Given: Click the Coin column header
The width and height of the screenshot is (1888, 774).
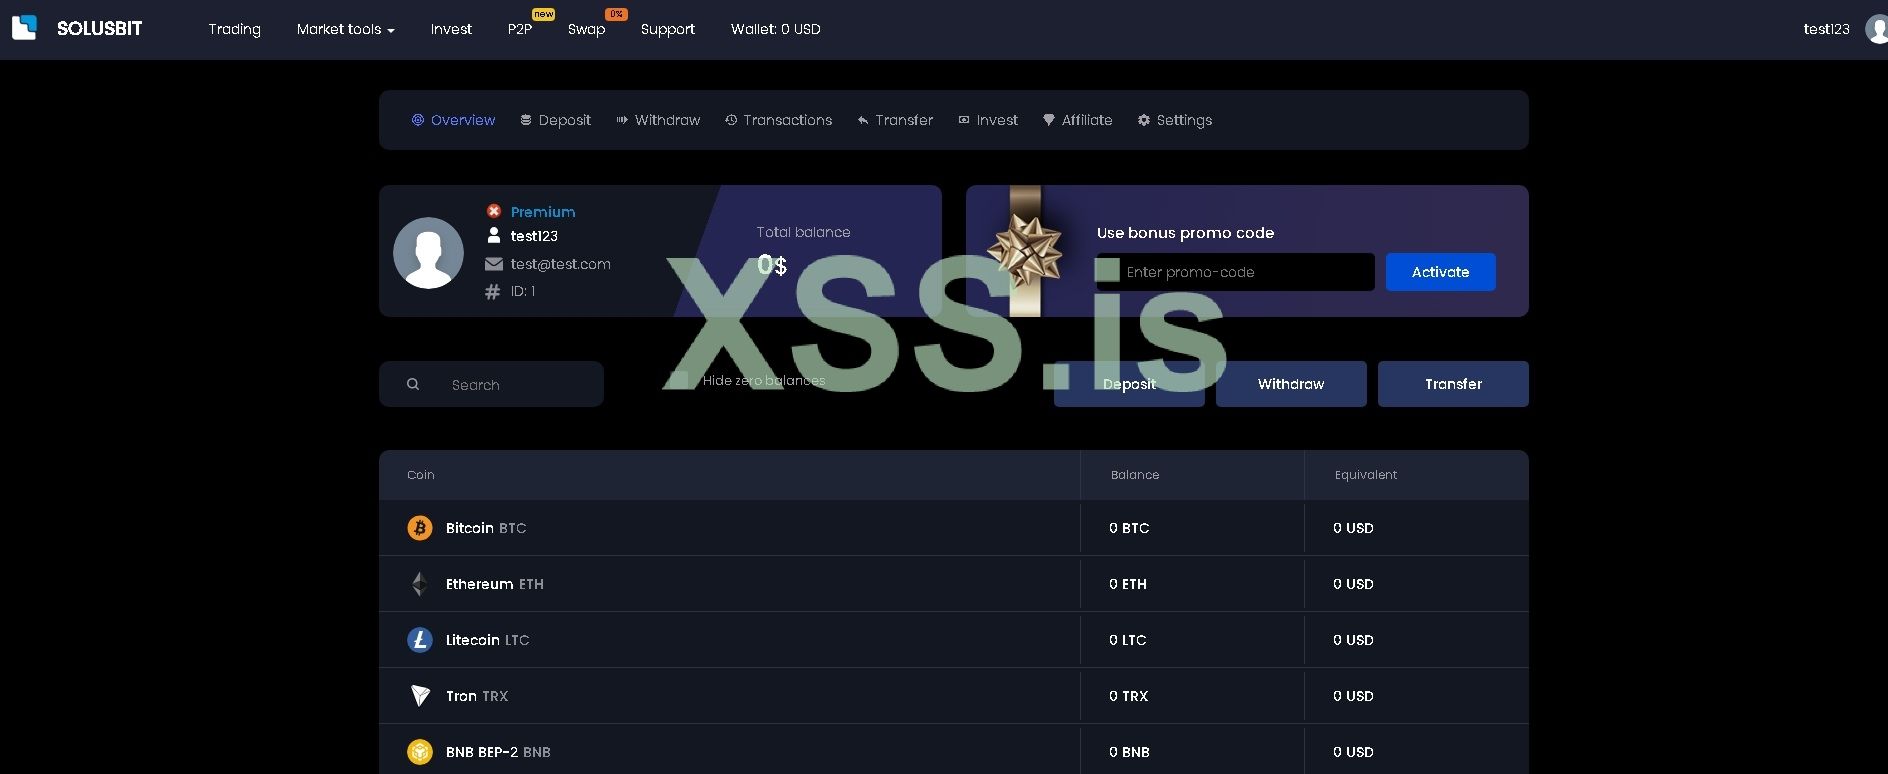Looking at the screenshot, I should coord(421,475).
